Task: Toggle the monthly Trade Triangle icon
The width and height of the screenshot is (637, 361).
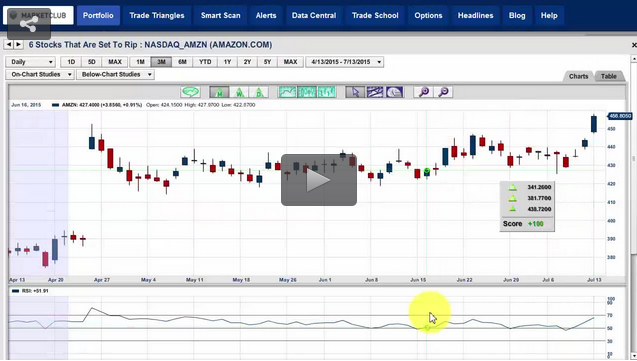Action: point(219,92)
